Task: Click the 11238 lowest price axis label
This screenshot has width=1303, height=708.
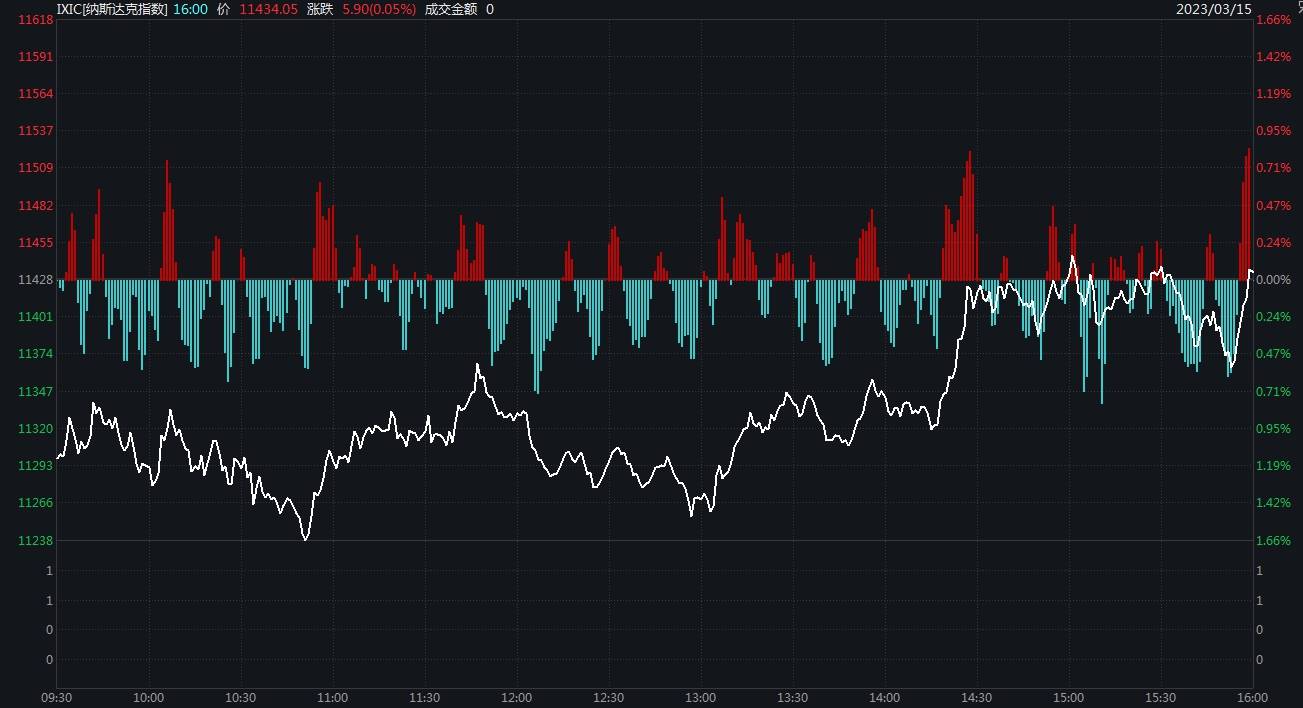Action: 36,541
